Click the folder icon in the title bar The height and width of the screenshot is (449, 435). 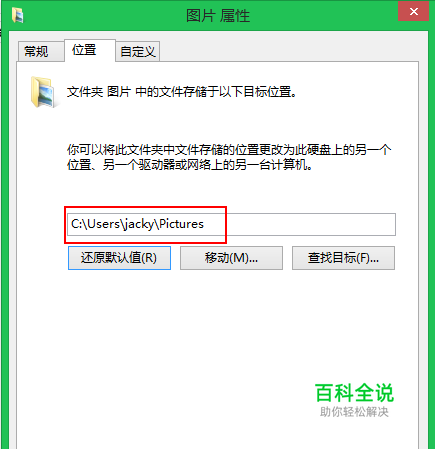tap(17, 15)
